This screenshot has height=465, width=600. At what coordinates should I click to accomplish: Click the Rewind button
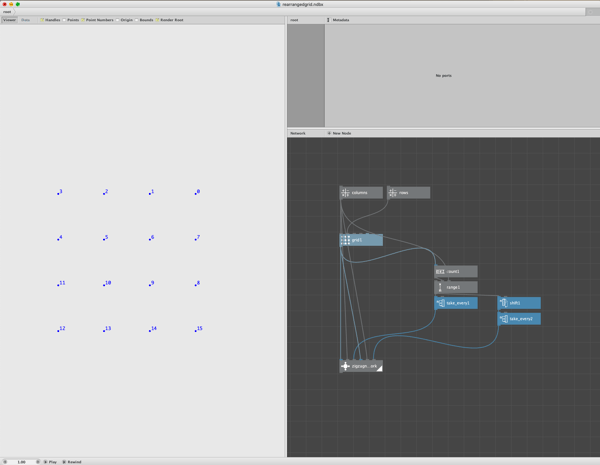(x=72, y=462)
